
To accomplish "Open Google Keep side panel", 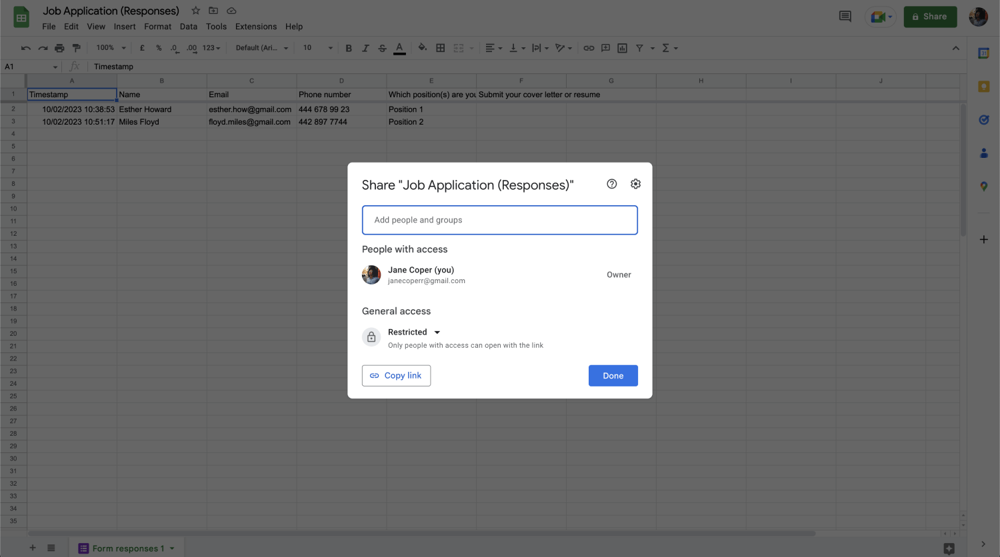I will (x=984, y=87).
